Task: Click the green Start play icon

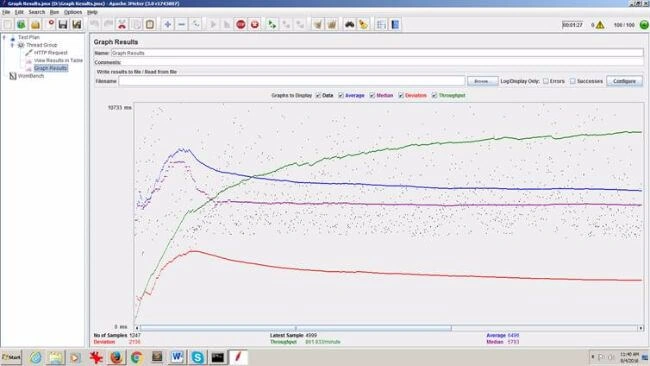Action: click(x=213, y=24)
